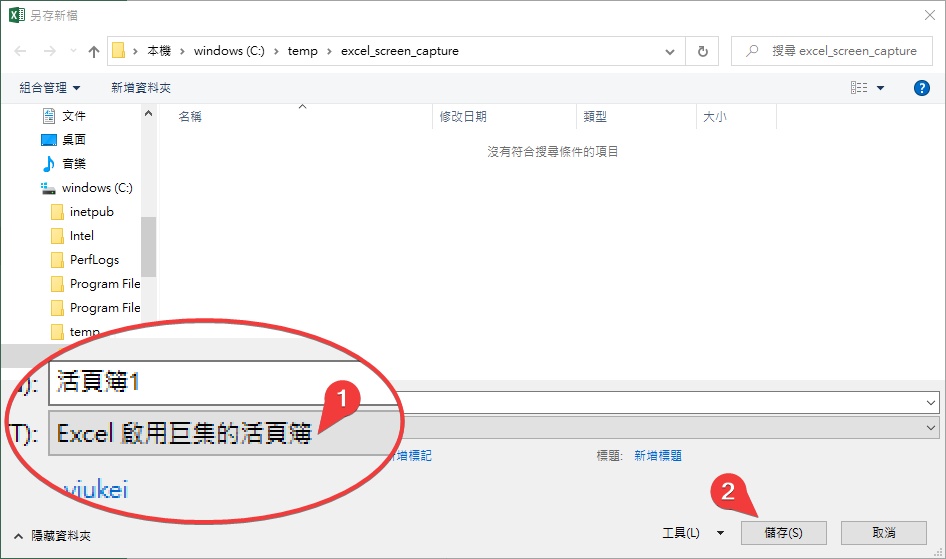Open the PerfLogs folder in tree
946x559 pixels.
[x=94, y=259]
